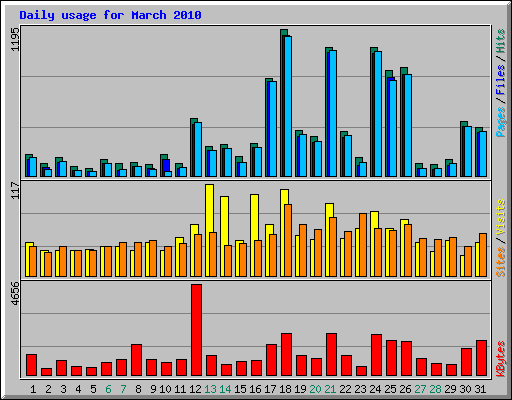Select the tallest red KBytes bar for day 12
This screenshot has width=512, height=400.
click(196, 330)
